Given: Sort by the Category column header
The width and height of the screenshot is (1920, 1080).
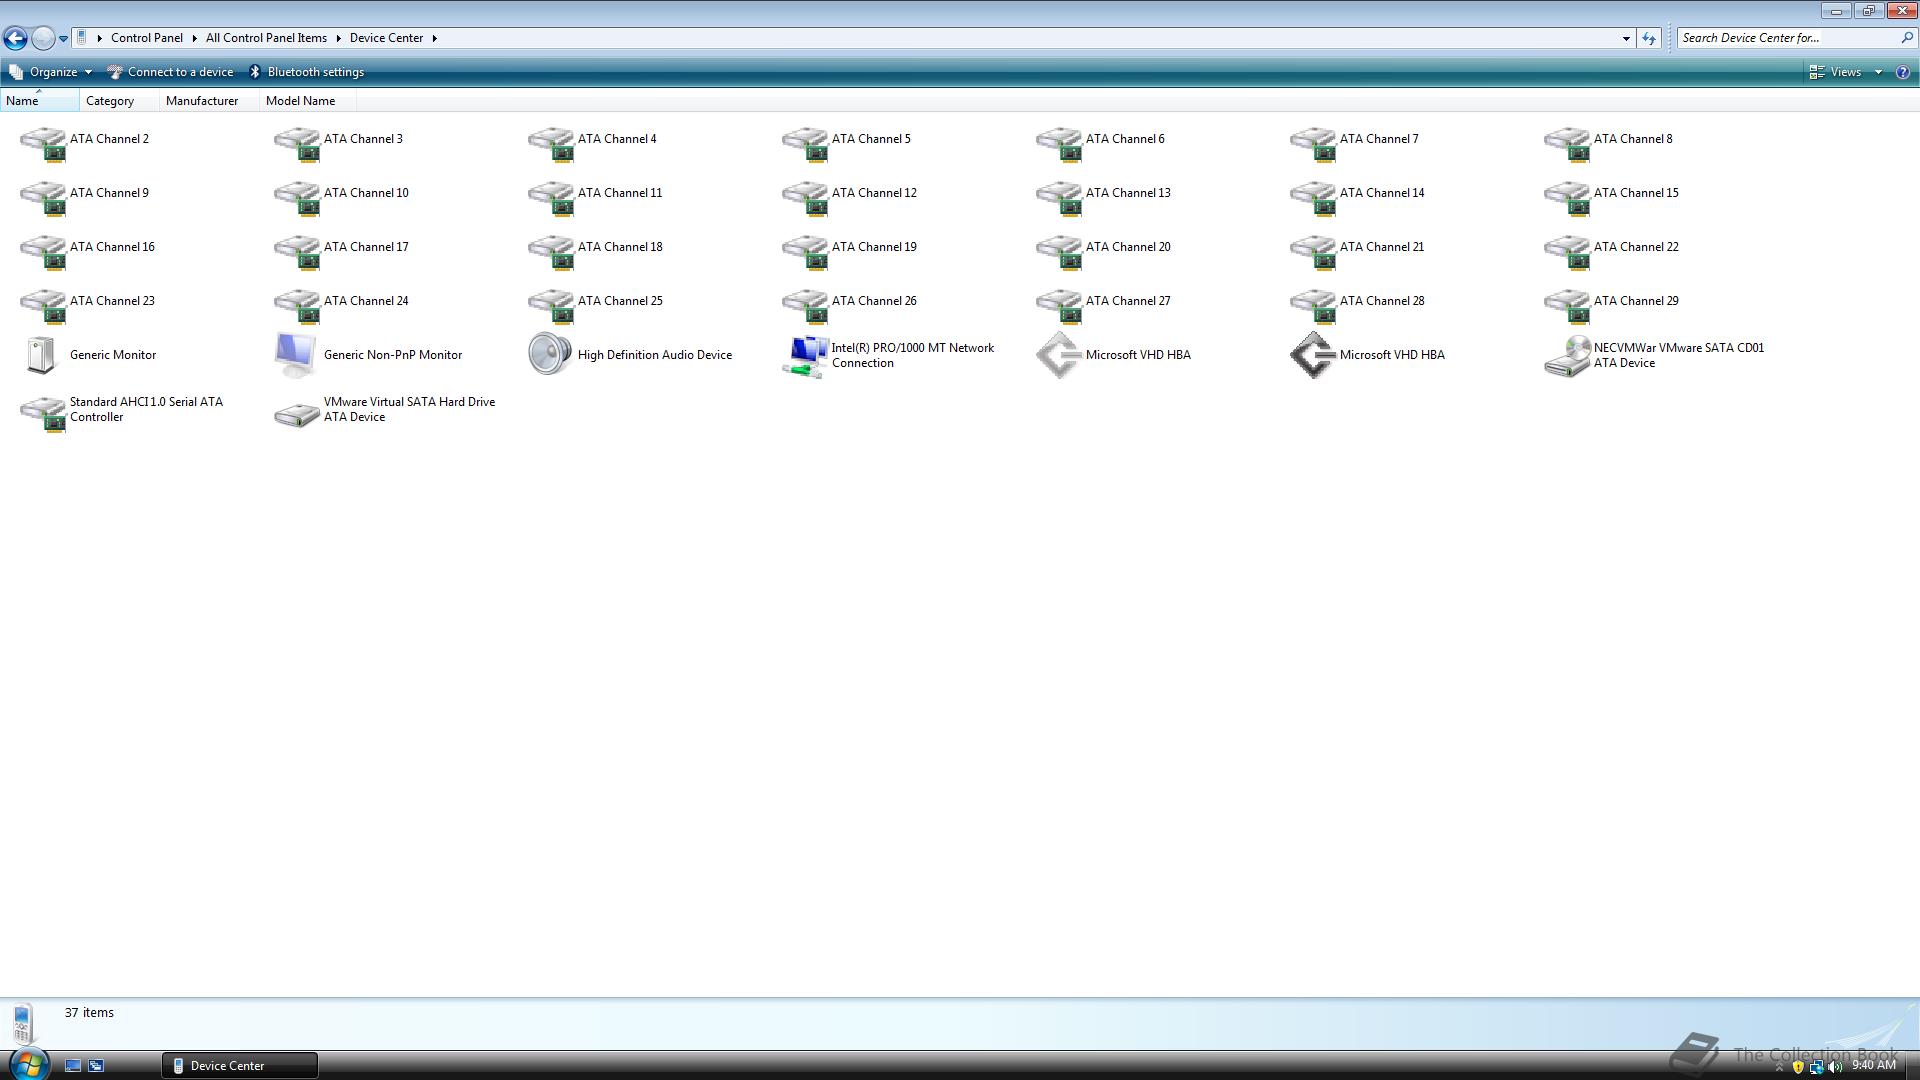Looking at the screenshot, I should 120,100.
